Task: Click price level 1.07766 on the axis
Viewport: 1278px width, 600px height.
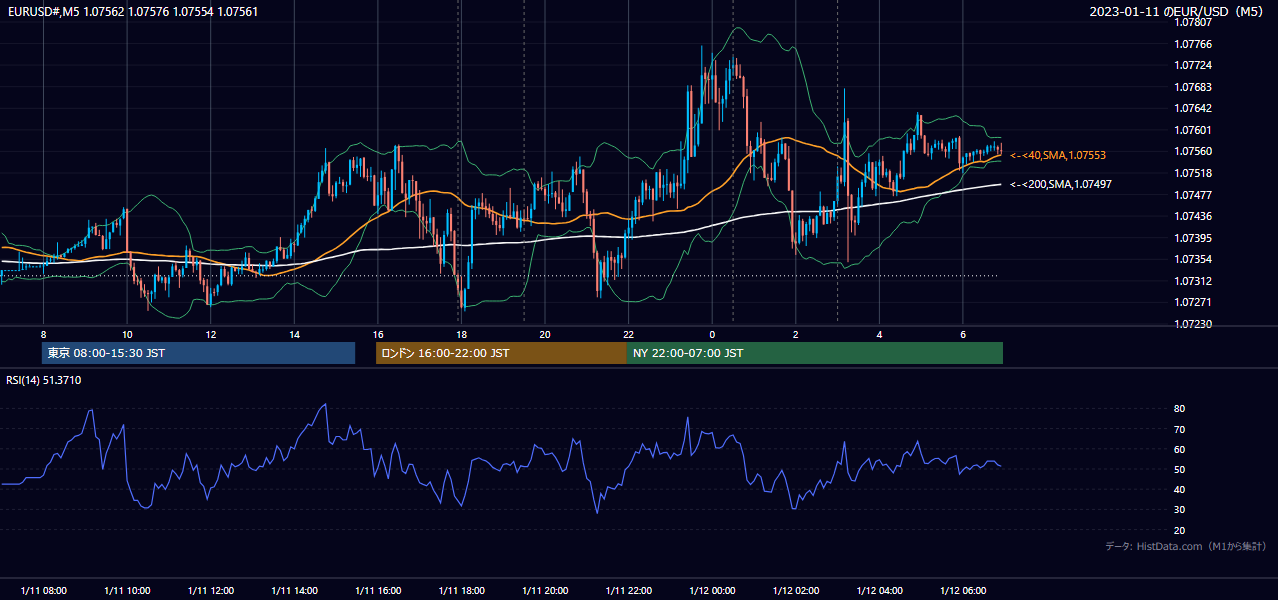Action: (x=1193, y=44)
